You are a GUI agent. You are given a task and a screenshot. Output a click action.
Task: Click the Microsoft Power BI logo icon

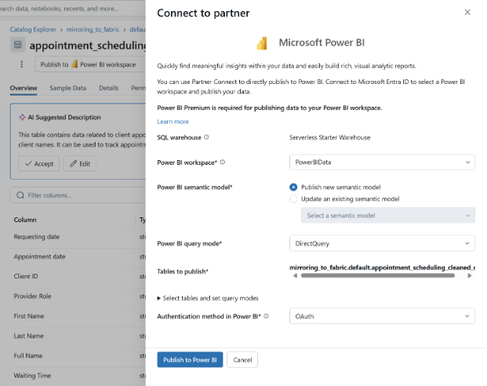click(262, 43)
